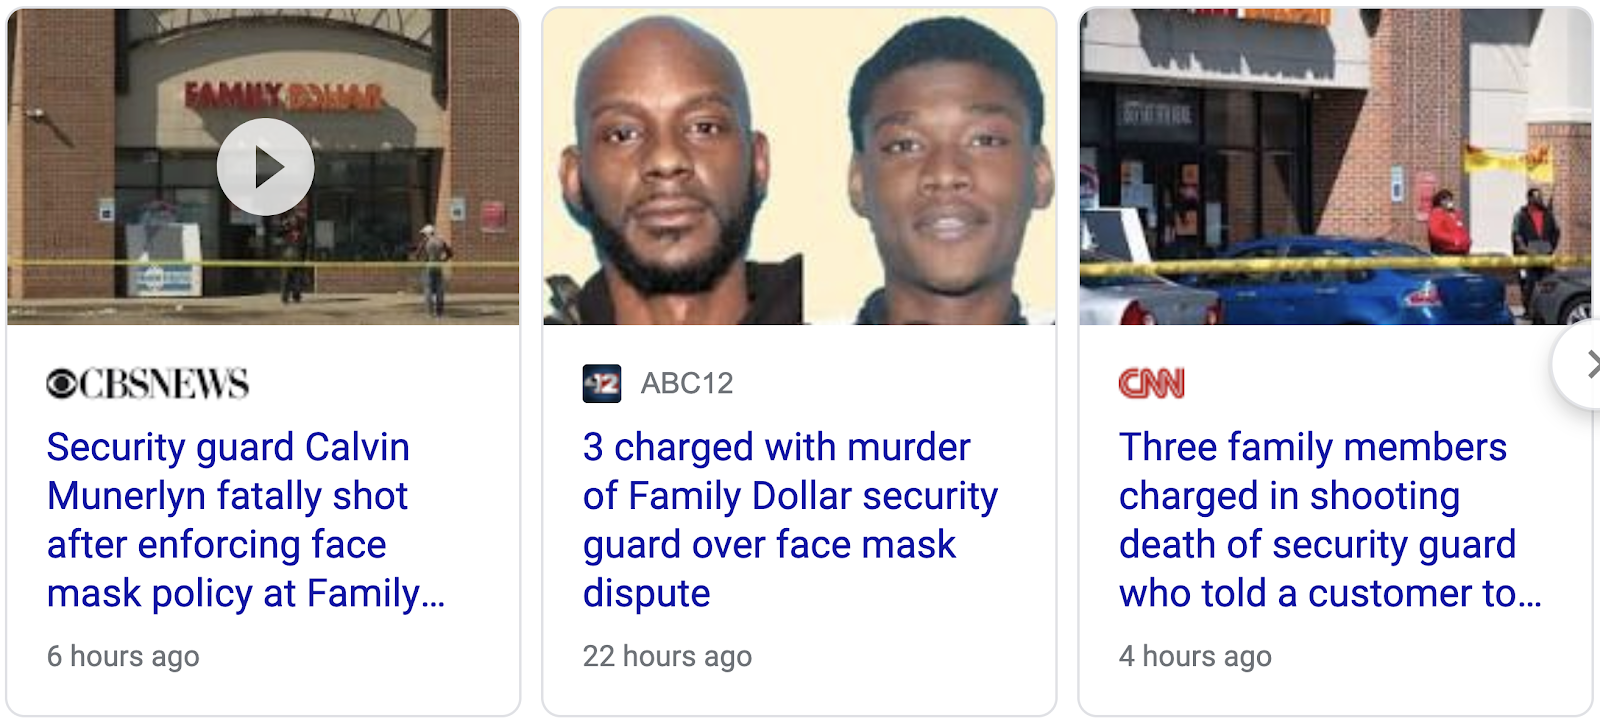
Task: Open the Security guard Calvin Munerlyn headline
Action: (246, 520)
